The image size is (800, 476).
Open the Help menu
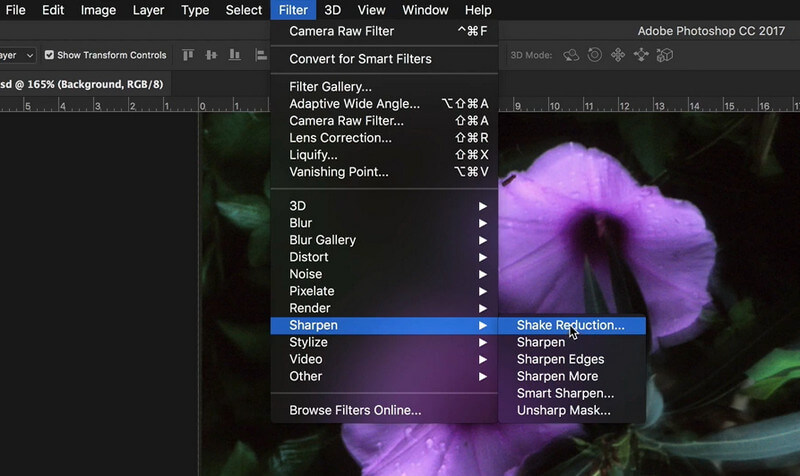pos(478,10)
